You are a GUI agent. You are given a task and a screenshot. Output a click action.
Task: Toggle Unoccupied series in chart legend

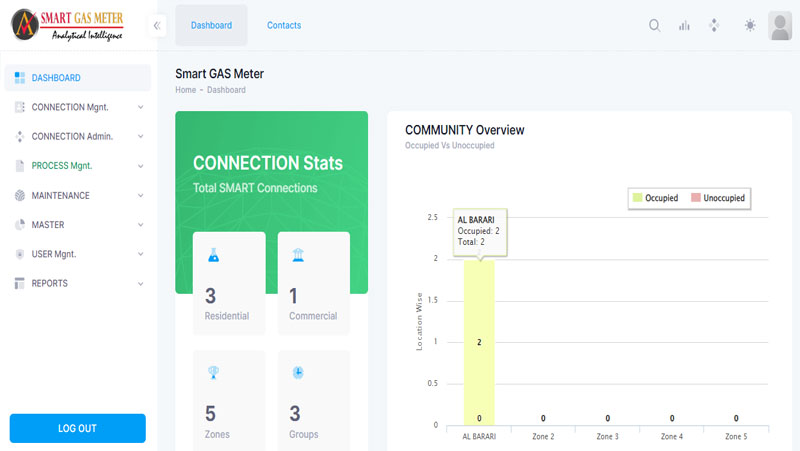click(716, 198)
